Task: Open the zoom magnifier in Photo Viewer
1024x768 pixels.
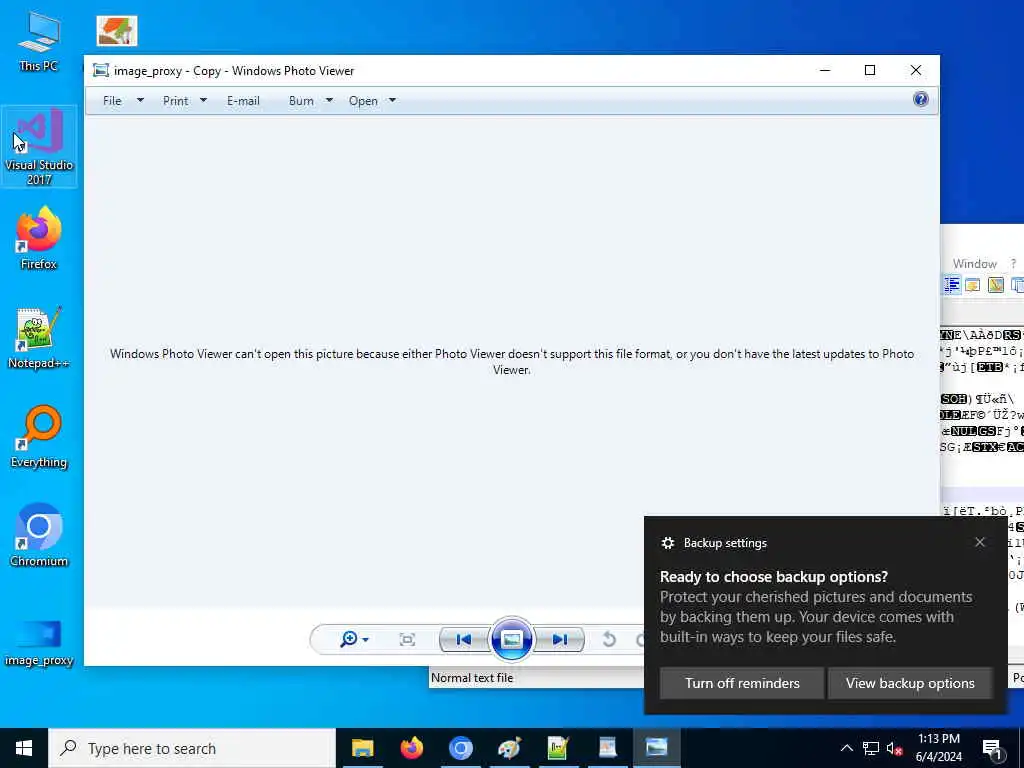Action: [x=349, y=639]
